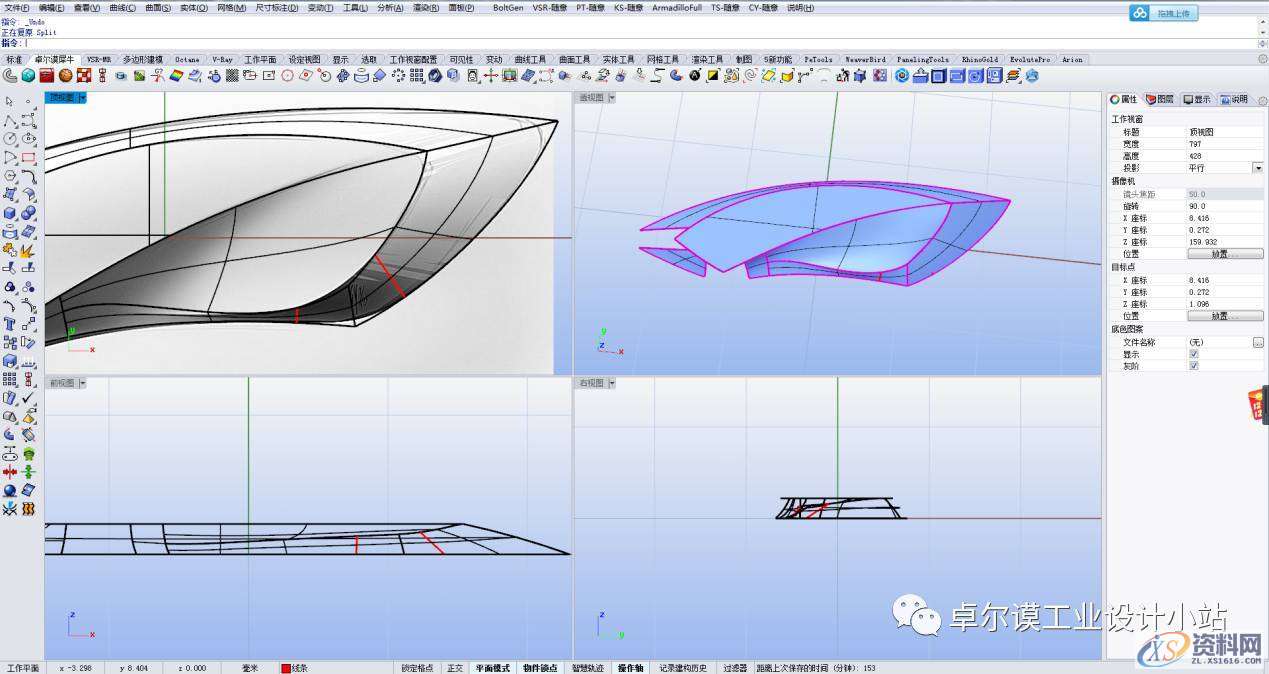Open the 曲面(S) menu
Screen dimensions: 1269x674
click(158, 7)
